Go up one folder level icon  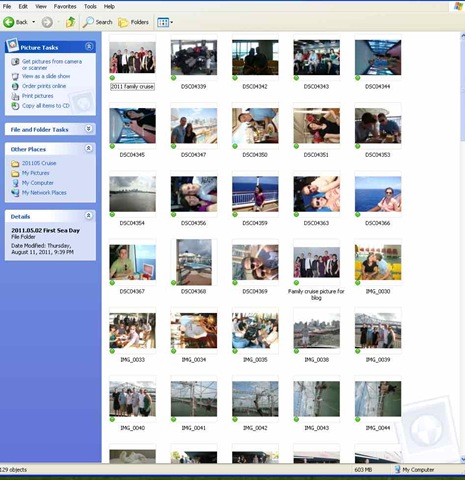(x=70, y=22)
